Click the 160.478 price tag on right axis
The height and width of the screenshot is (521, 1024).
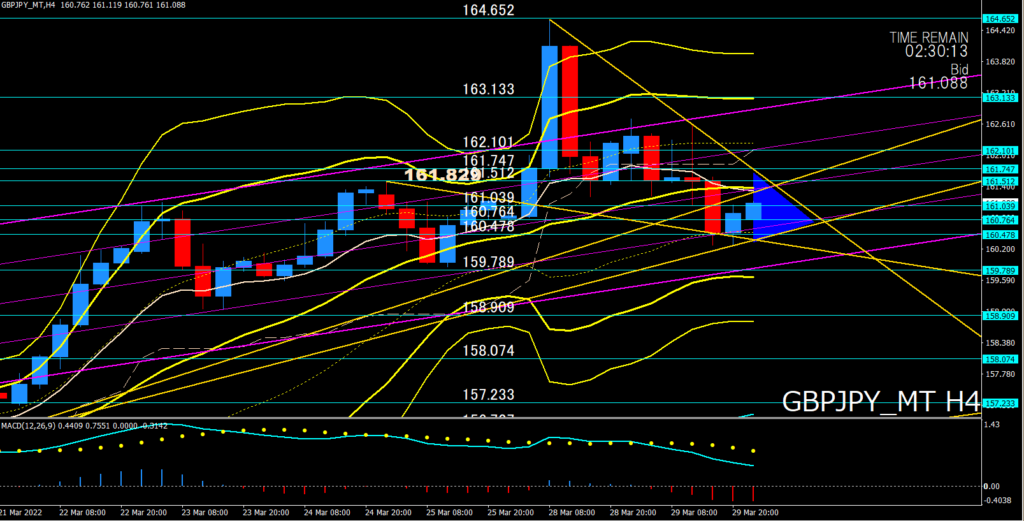coord(999,235)
